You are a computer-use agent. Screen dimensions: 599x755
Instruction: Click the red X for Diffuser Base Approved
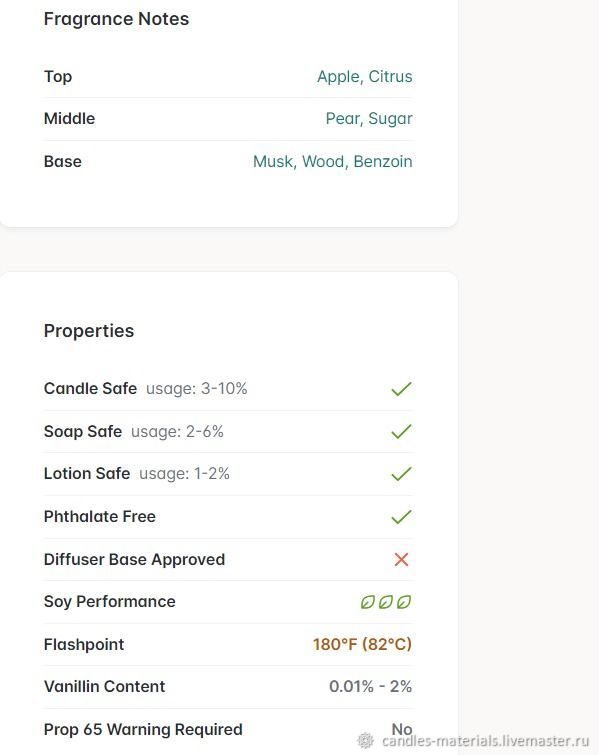401,560
